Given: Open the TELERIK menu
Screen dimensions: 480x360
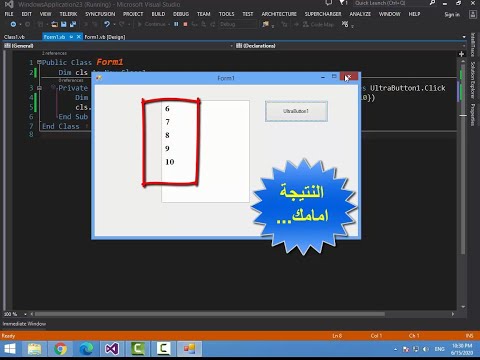Looking at the screenshot, I should click(x=68, y=14).
